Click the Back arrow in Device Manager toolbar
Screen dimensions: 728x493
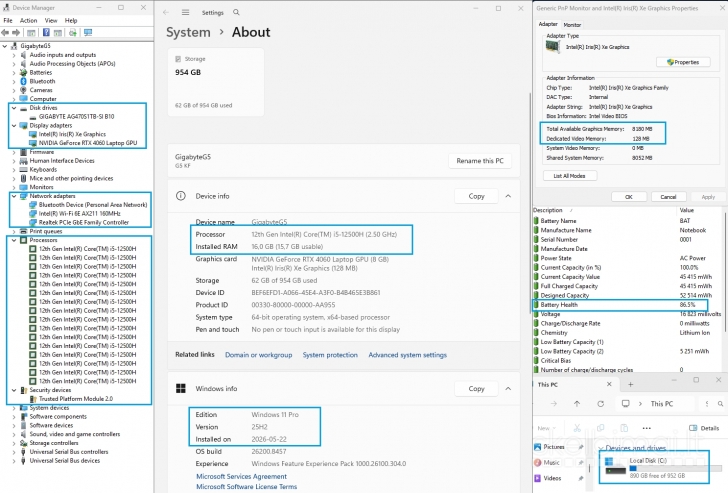click(5, 32)
